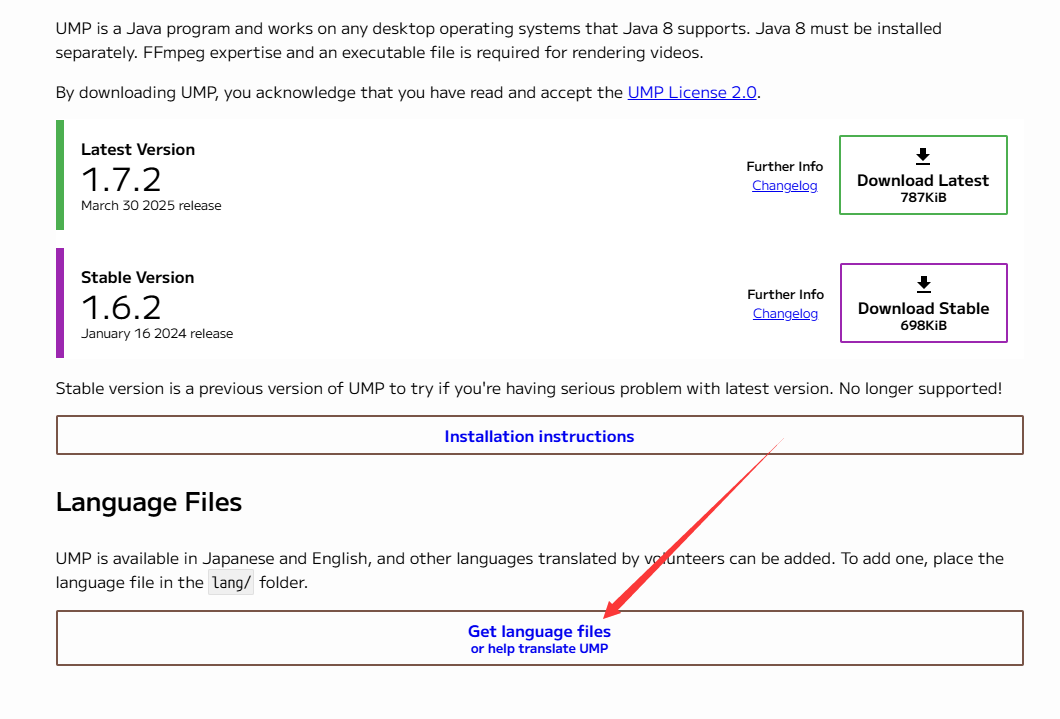1060x719 pixels.
Task: Expand the Installation instructions section
Action: [x=539, y=436]
